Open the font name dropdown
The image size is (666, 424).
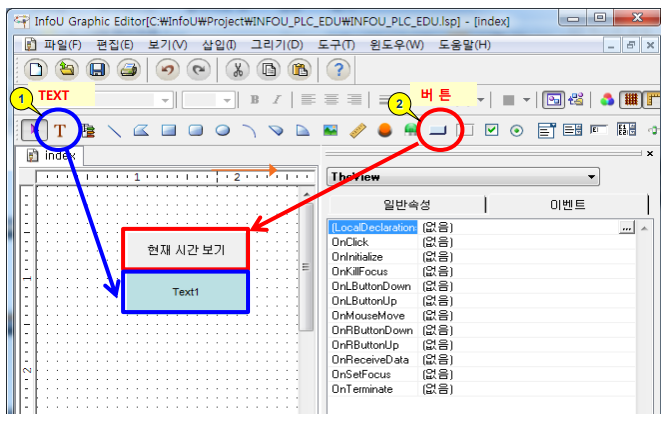pos(165,100)
